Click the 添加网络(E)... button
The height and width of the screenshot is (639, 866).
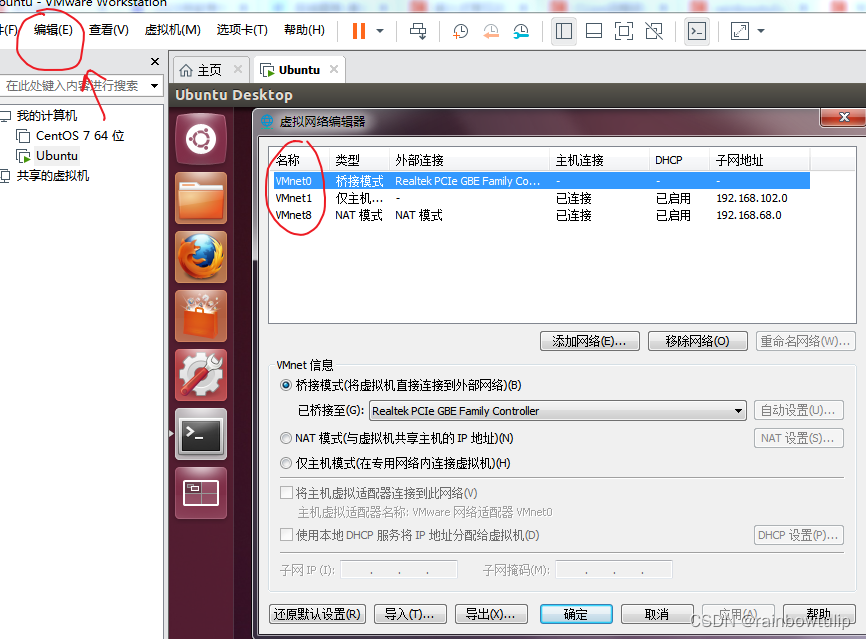589,341
